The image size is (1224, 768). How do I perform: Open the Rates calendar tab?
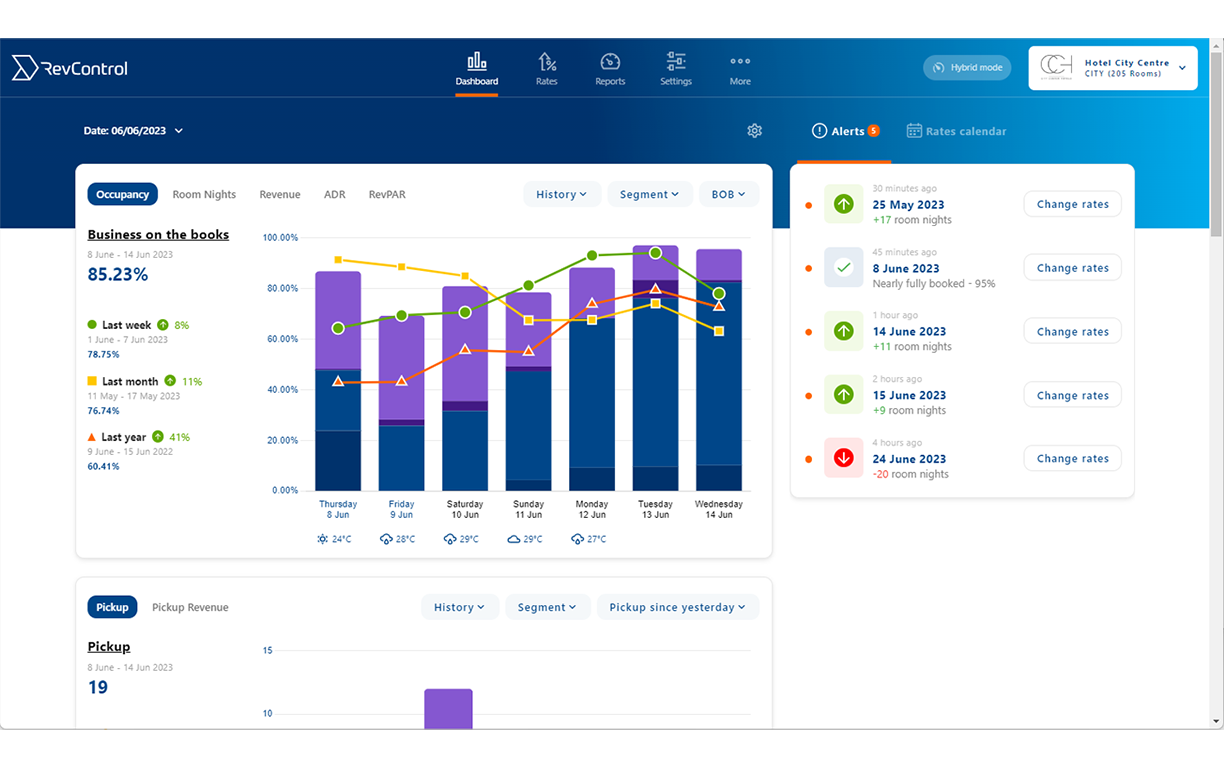tap(956, 130)
